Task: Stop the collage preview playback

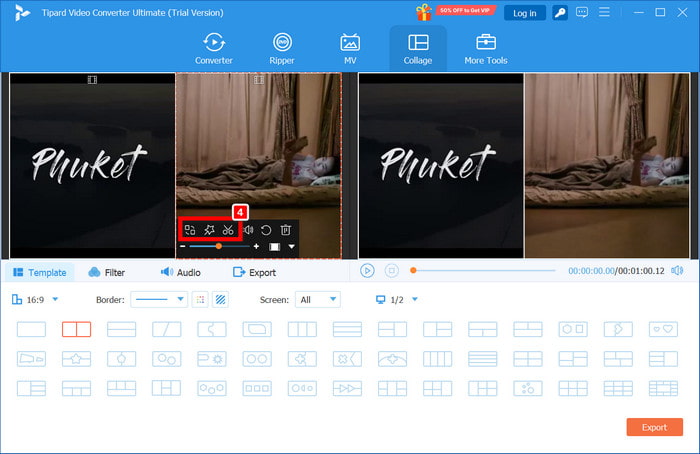Action: click(392, 271)
